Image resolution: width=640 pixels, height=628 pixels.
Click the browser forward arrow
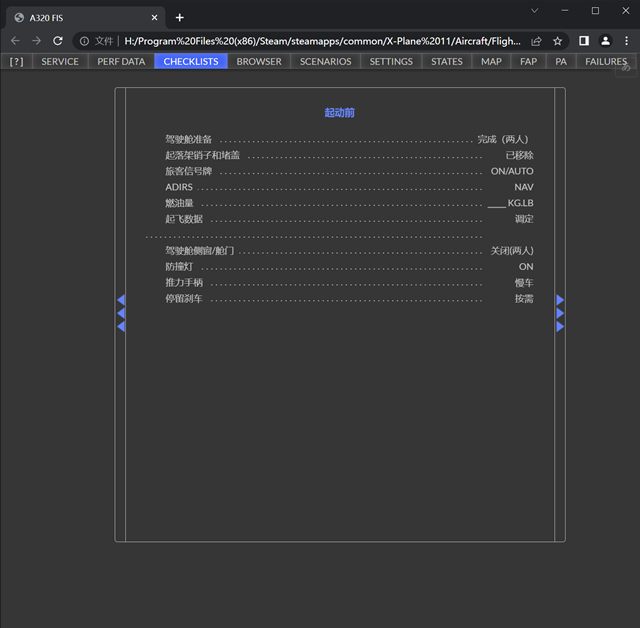36,41
